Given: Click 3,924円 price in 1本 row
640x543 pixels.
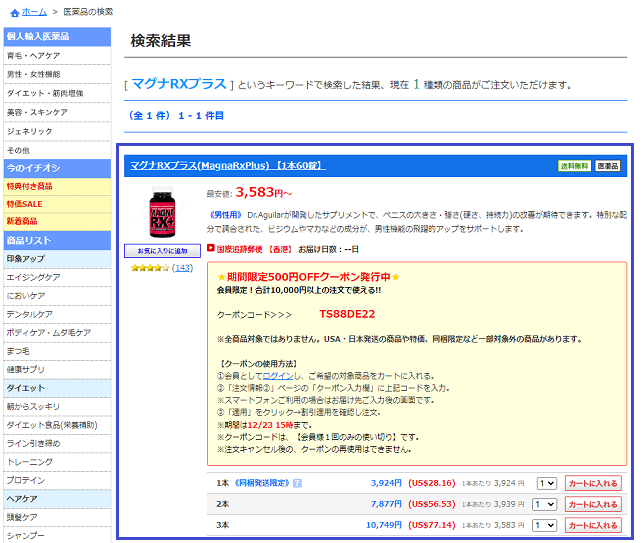Looking at the screenshot, I should 386,483.
